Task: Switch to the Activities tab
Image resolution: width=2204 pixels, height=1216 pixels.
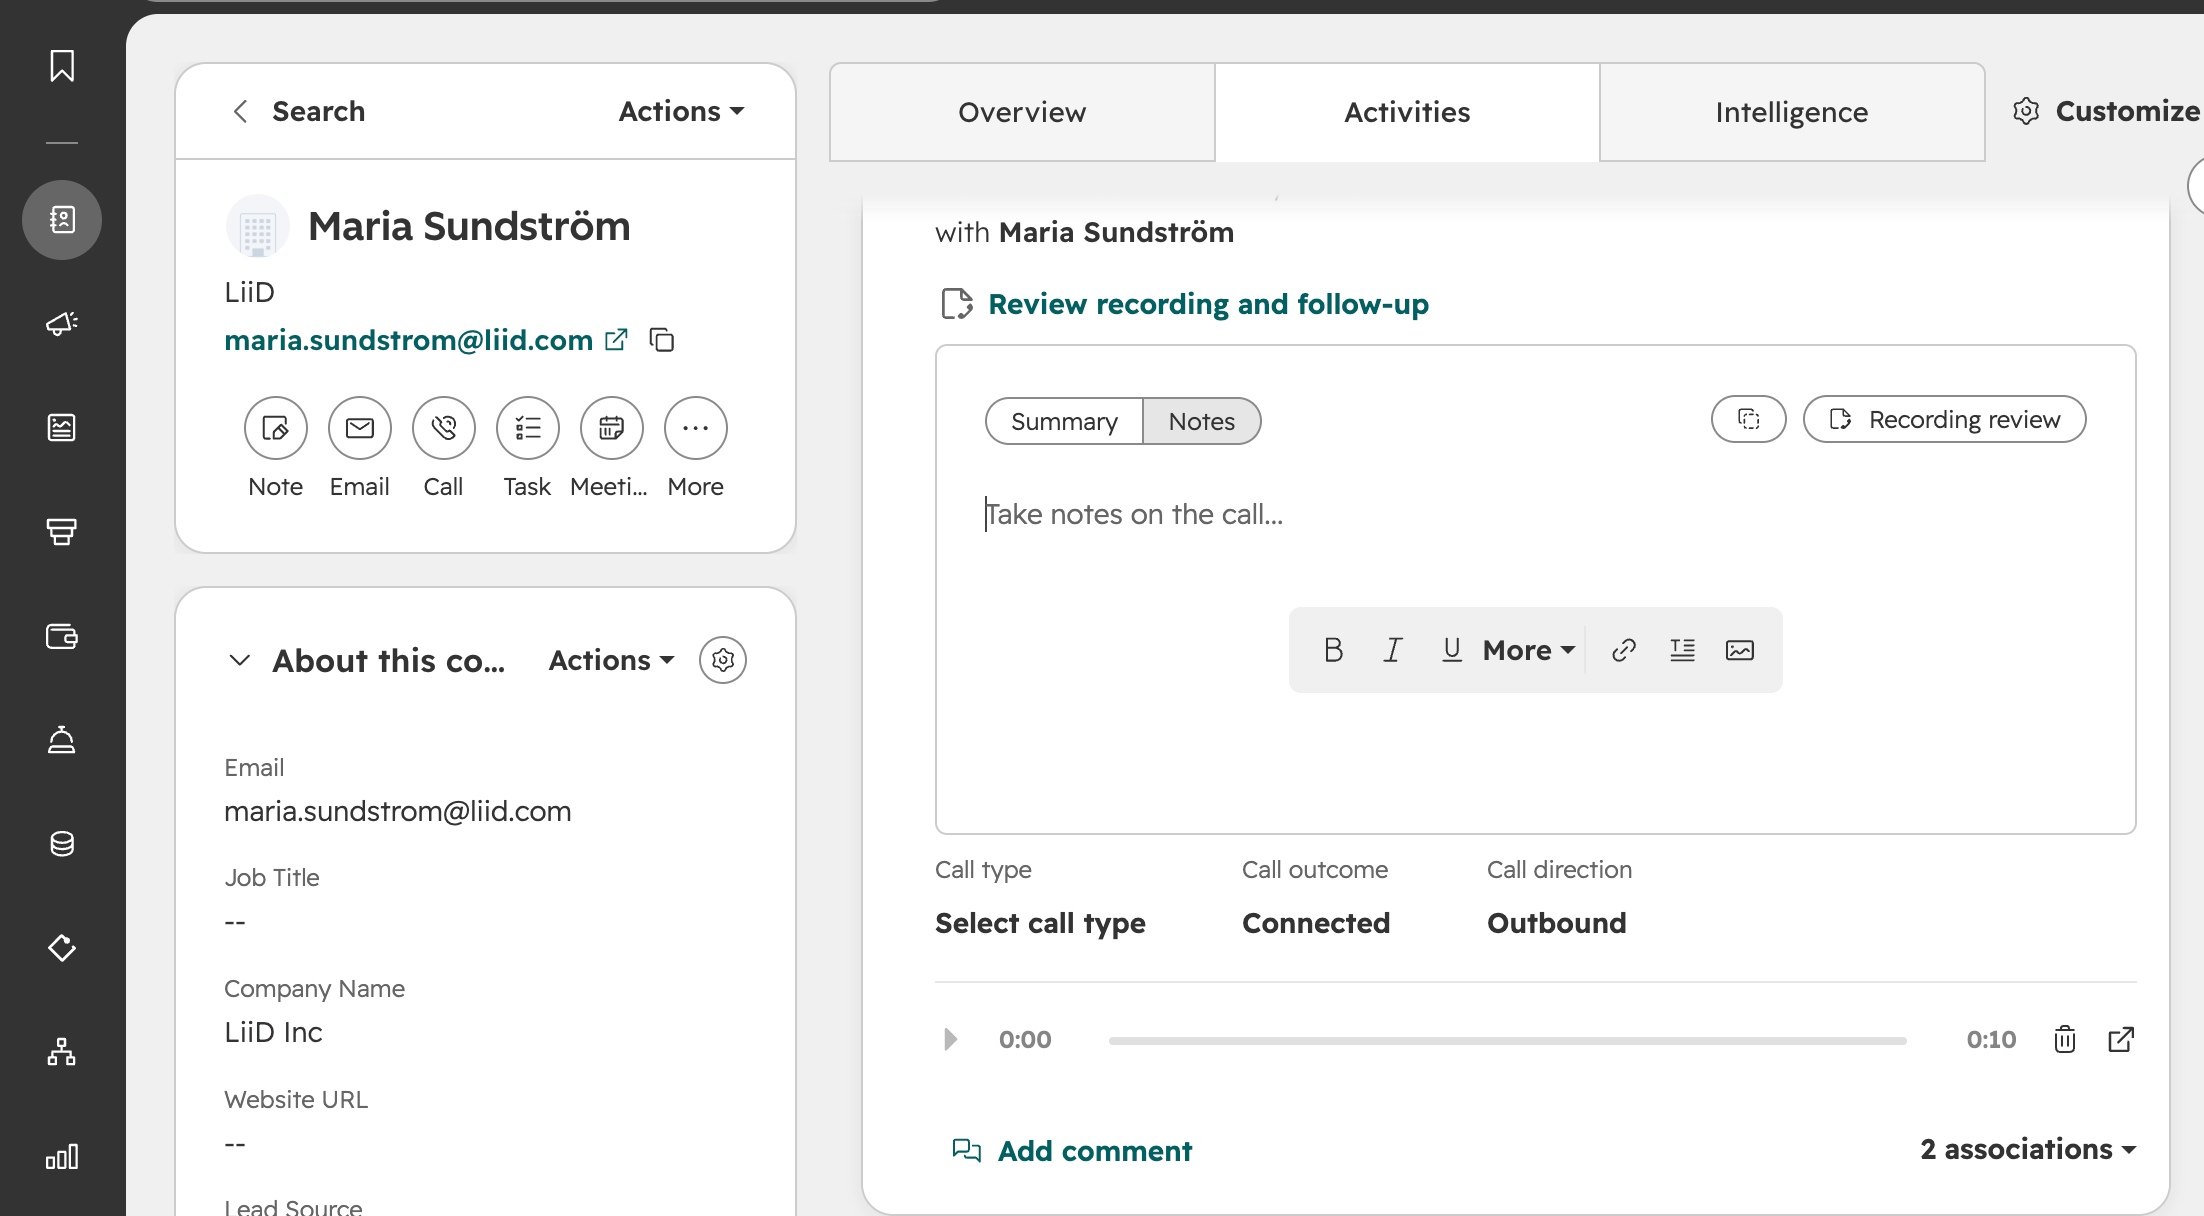Action: tap(1407, 112)
